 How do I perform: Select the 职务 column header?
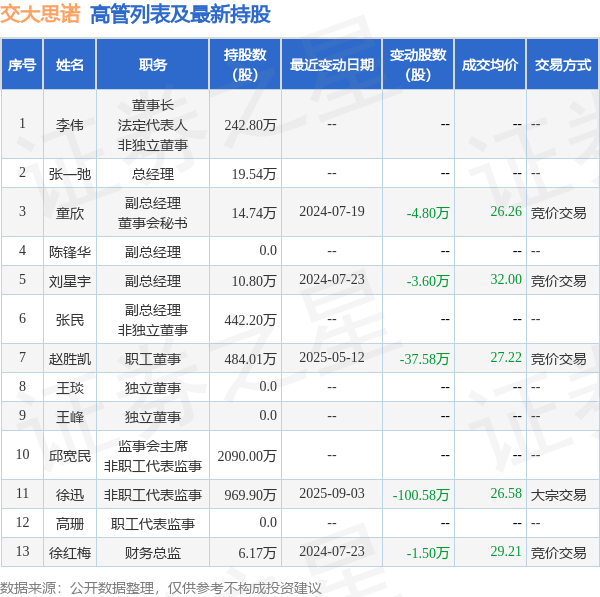pyautogui.click(x=153, y=64)
